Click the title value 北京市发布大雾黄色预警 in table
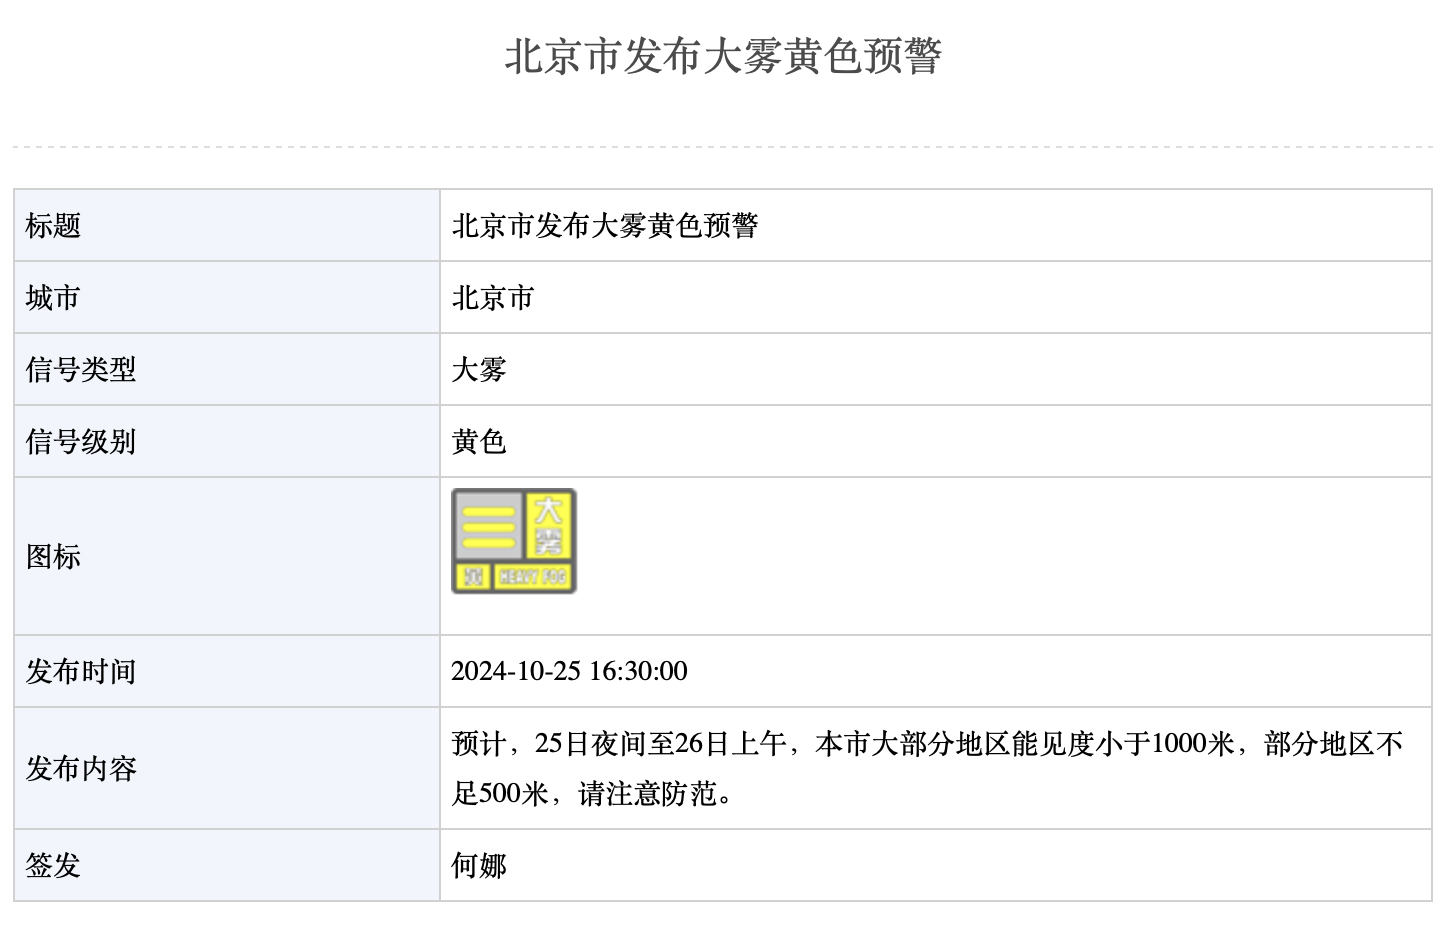This screenshot has height=938, width=1442. [x=605, y=226]
